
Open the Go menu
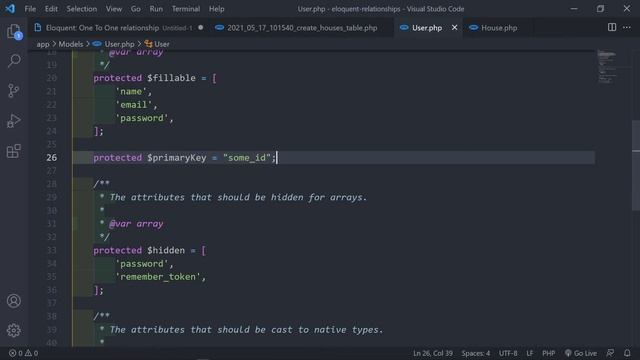[136, 9]
